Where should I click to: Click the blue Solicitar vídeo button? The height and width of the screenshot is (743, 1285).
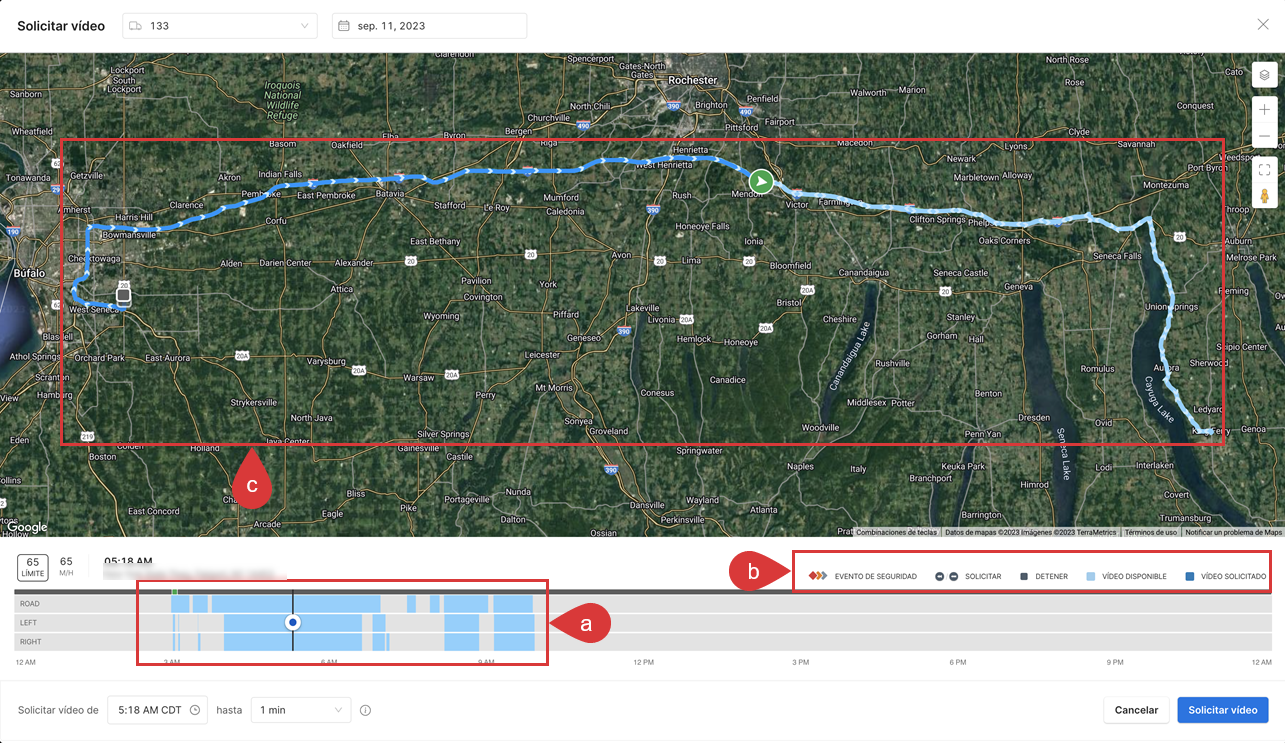(x=1223, y=710)
